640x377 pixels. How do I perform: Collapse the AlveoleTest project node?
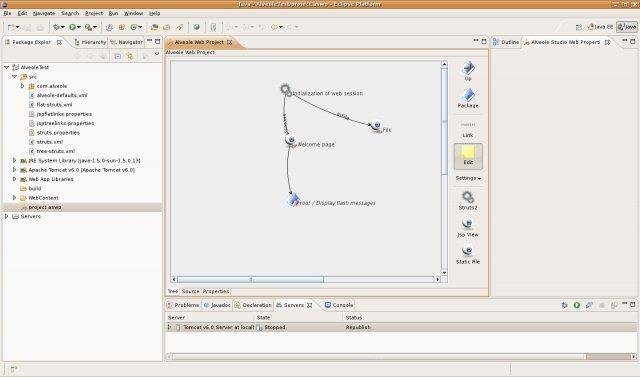7,67
